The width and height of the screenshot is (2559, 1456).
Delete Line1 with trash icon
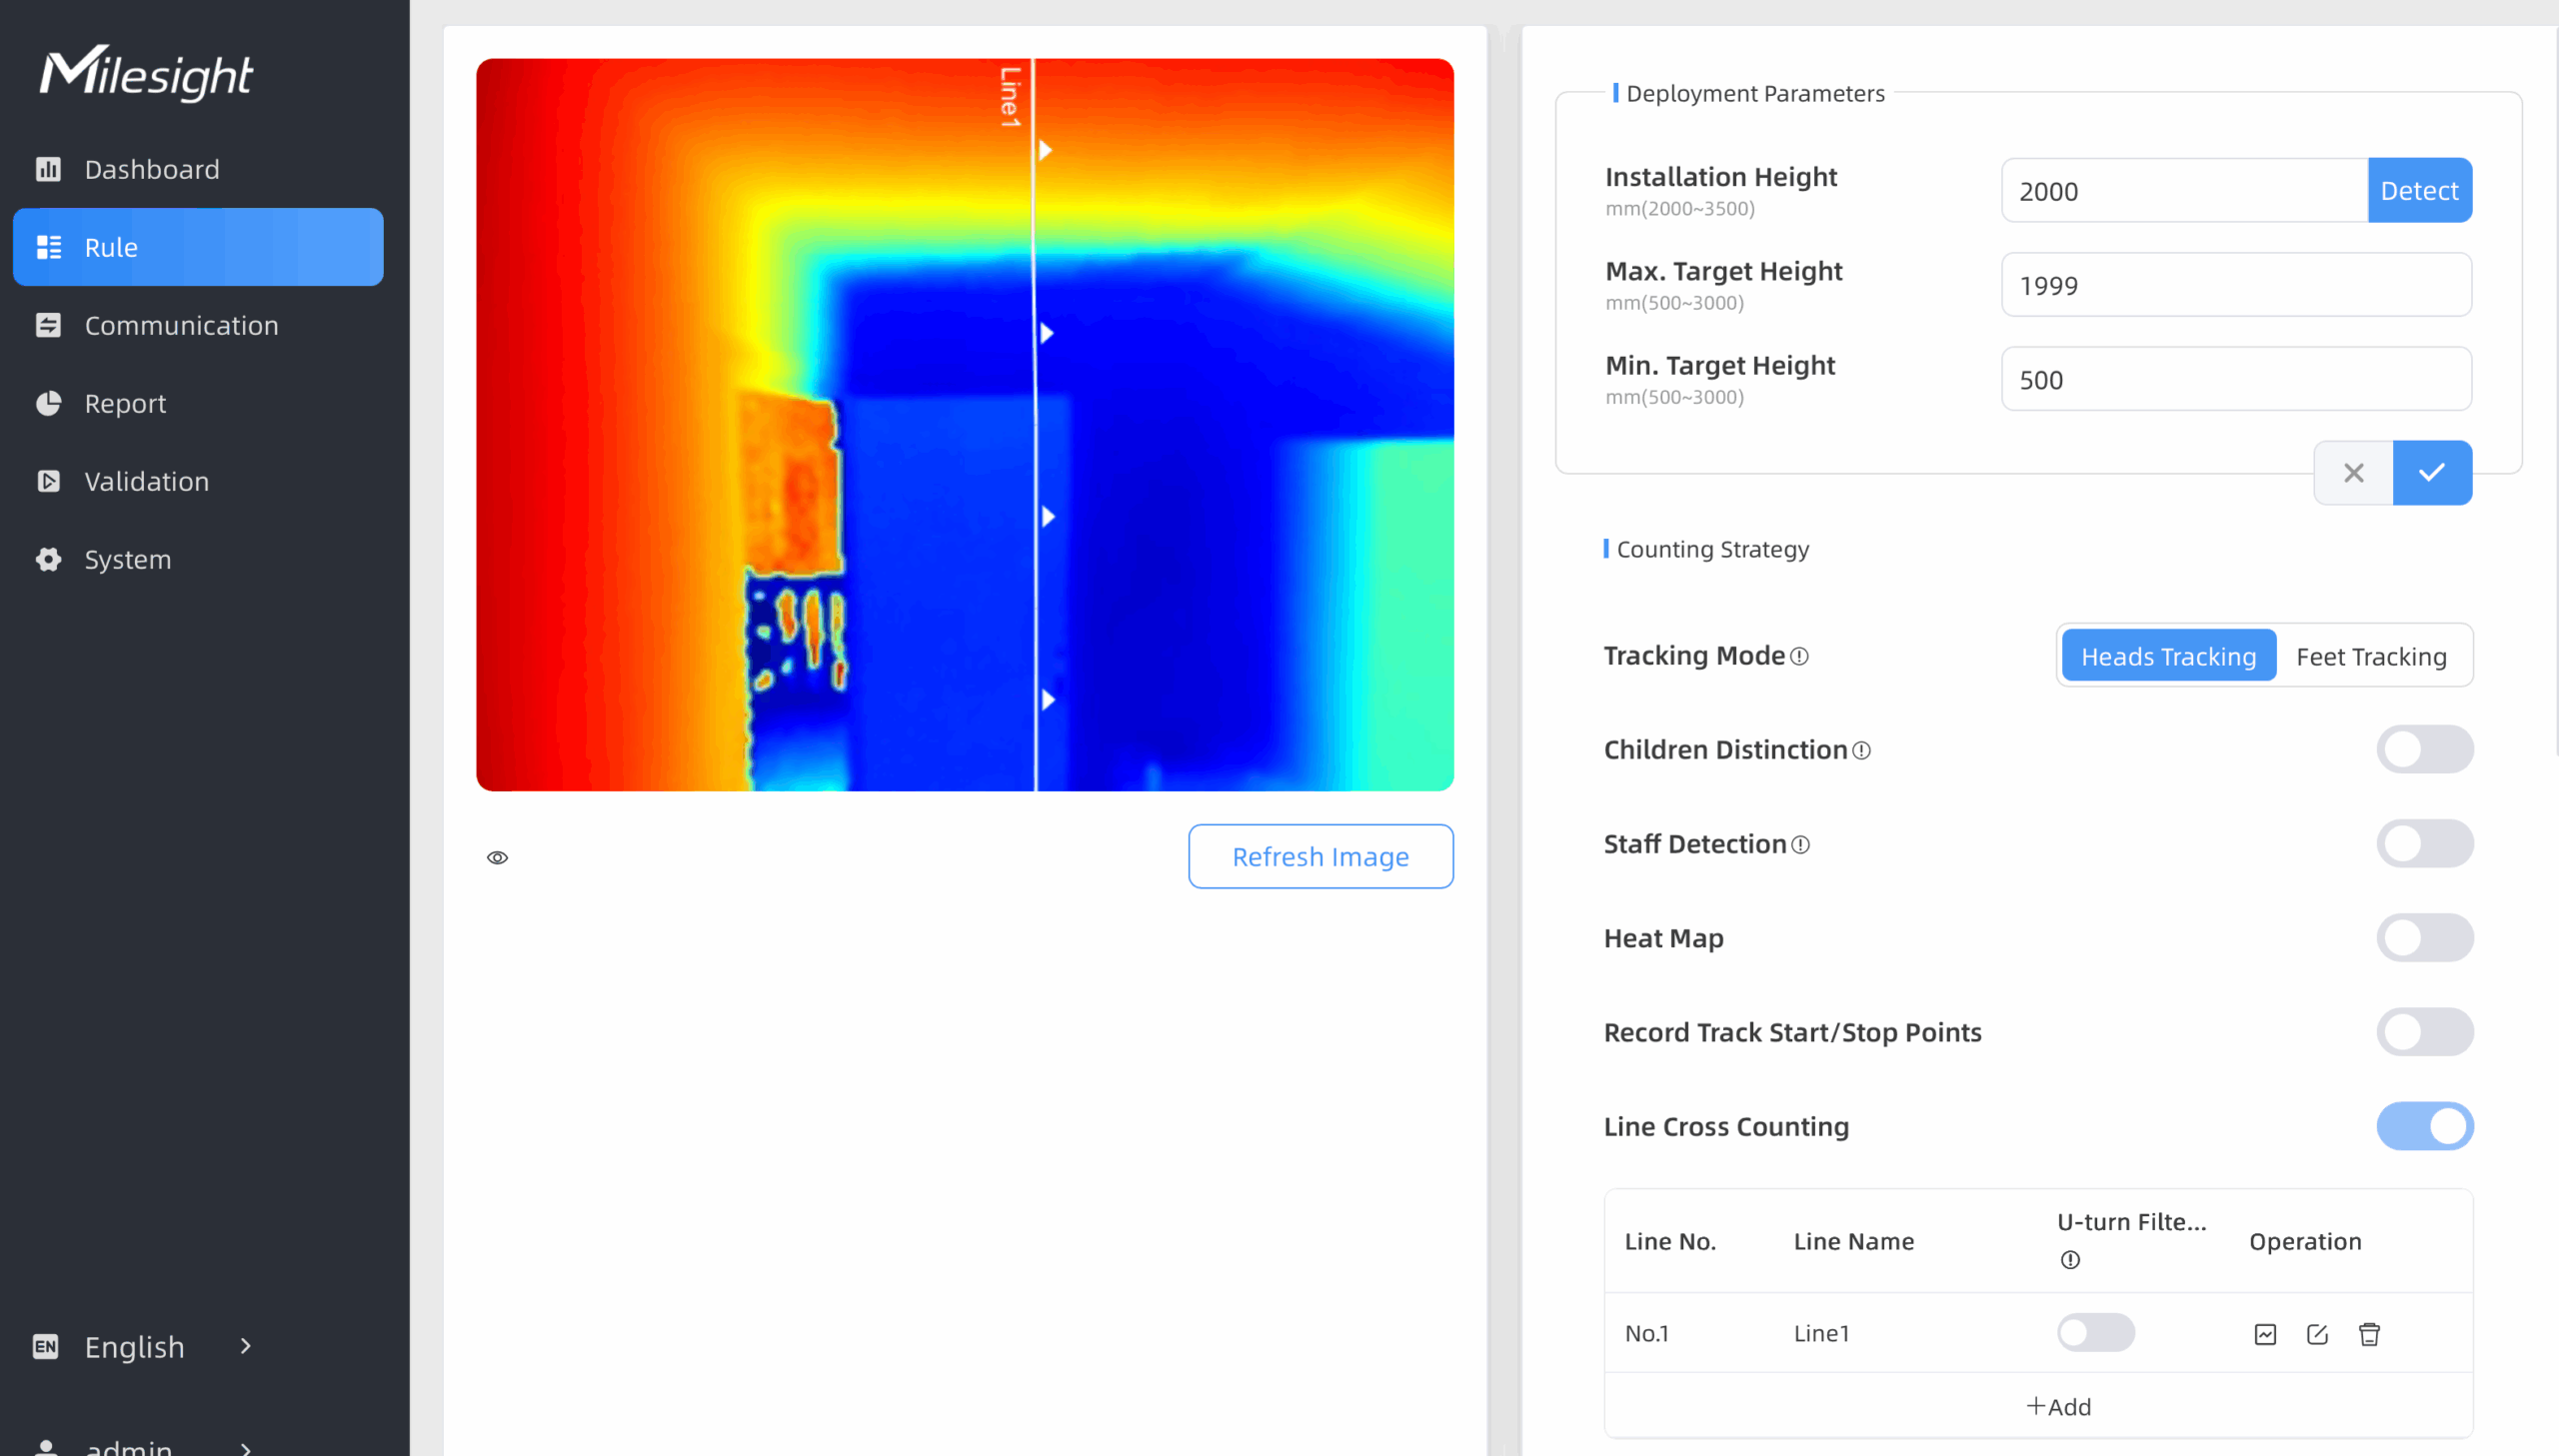click(2369, 1334)
